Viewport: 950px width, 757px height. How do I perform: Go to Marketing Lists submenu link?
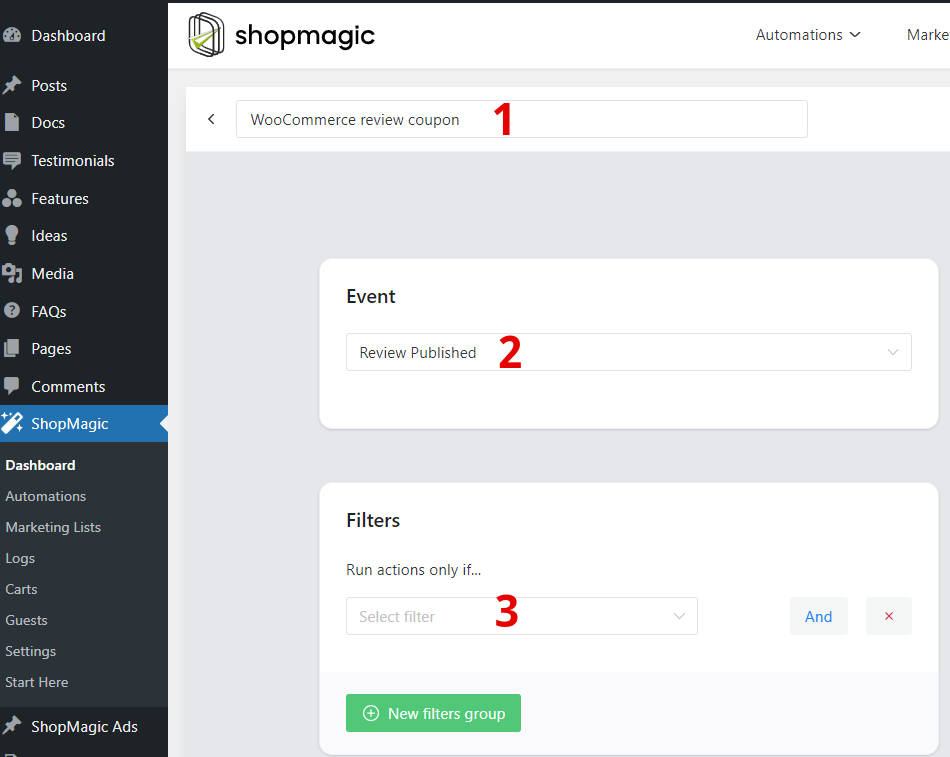53,527
